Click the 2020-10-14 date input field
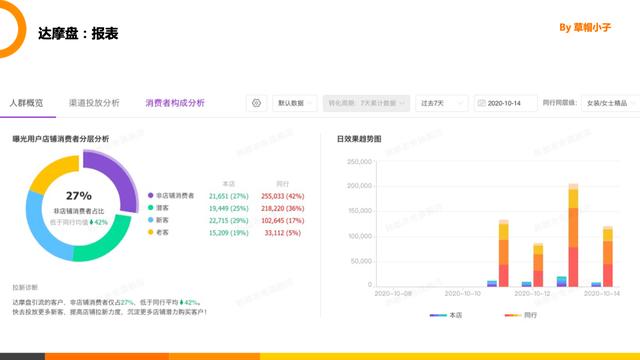 506,103
